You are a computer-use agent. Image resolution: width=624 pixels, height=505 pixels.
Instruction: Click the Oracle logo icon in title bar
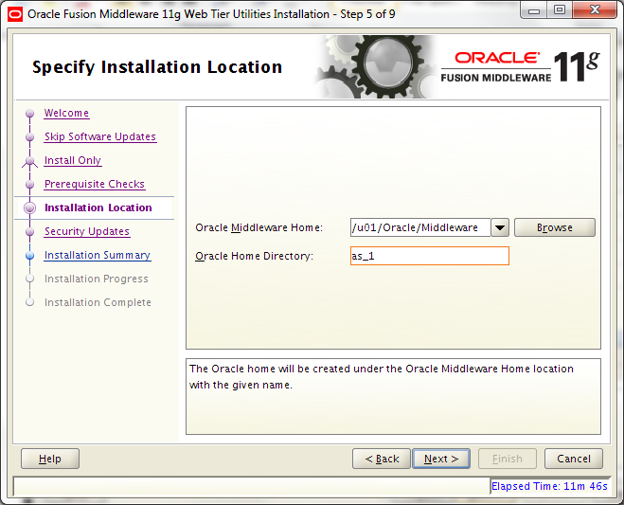[x=15, y=14]
